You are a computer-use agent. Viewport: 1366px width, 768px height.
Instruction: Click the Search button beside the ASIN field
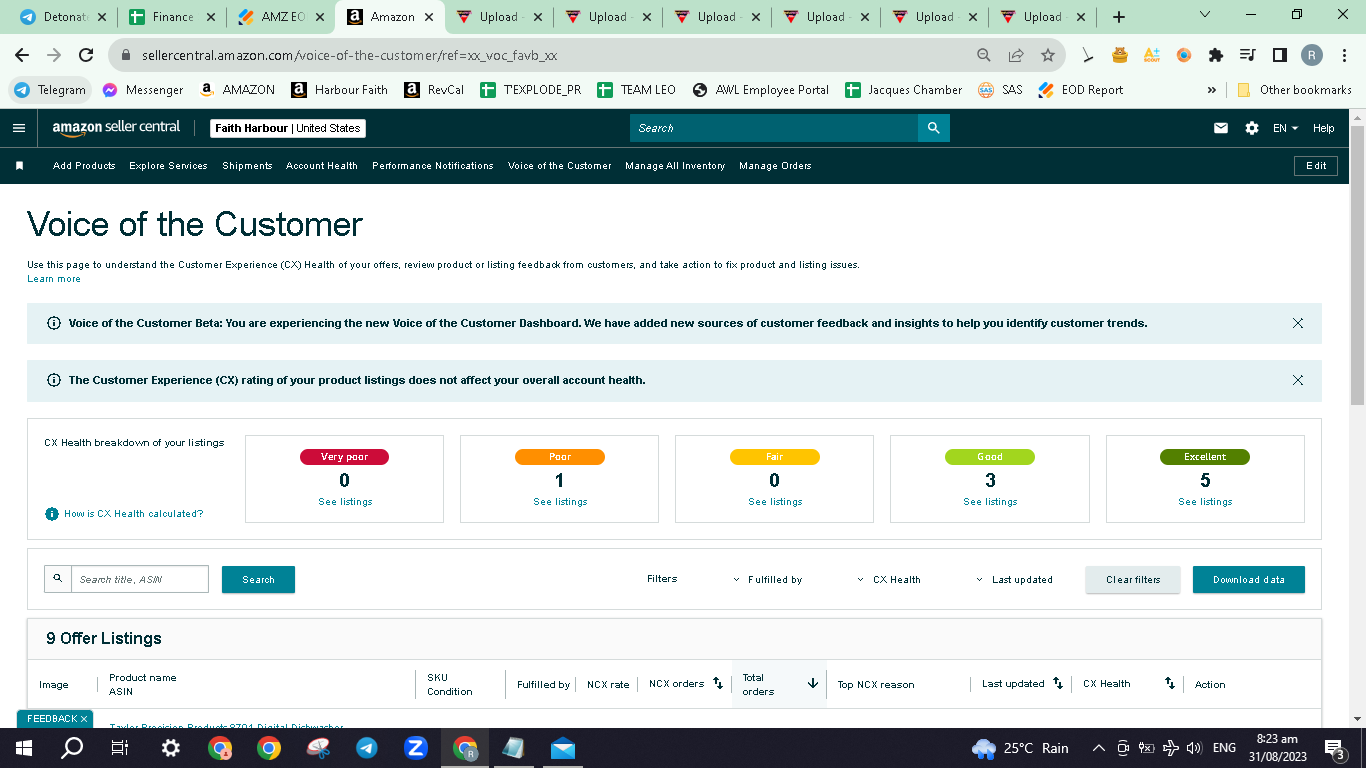click(x=258, y=580)
